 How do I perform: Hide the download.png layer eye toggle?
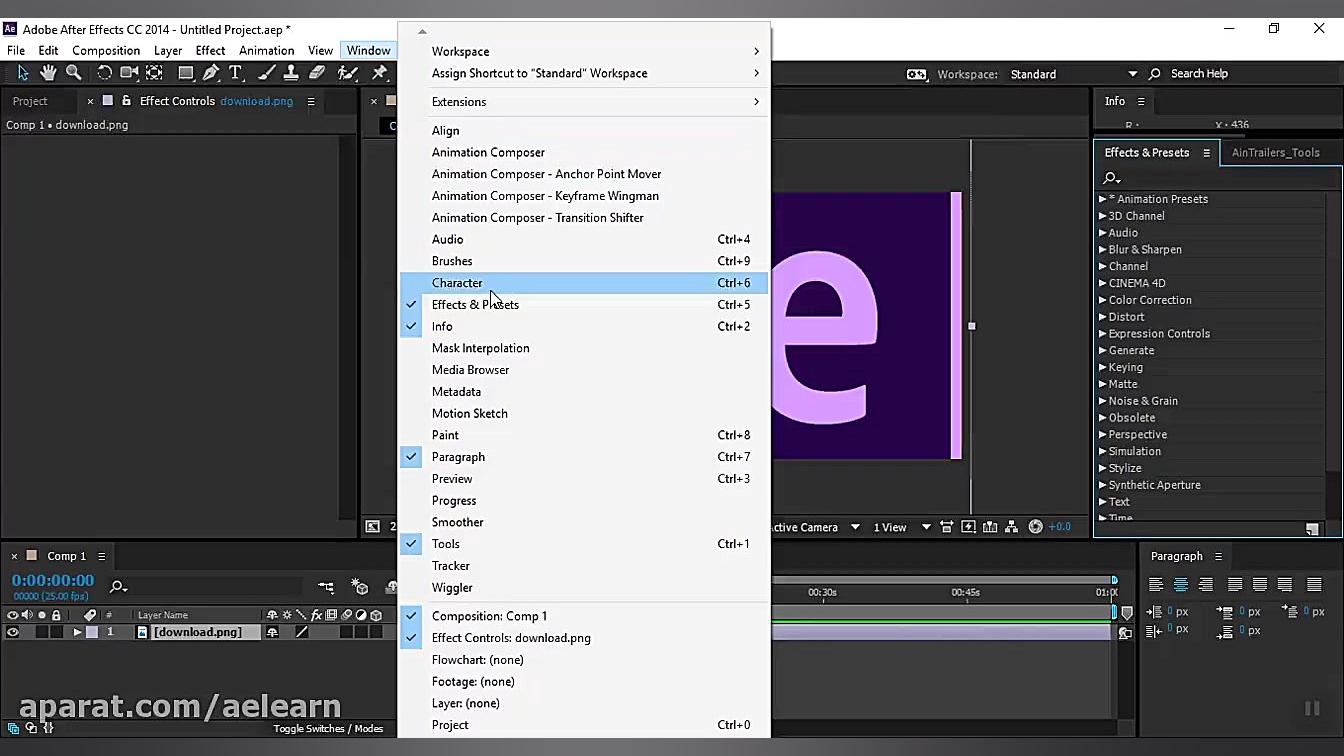coord(13,632)
